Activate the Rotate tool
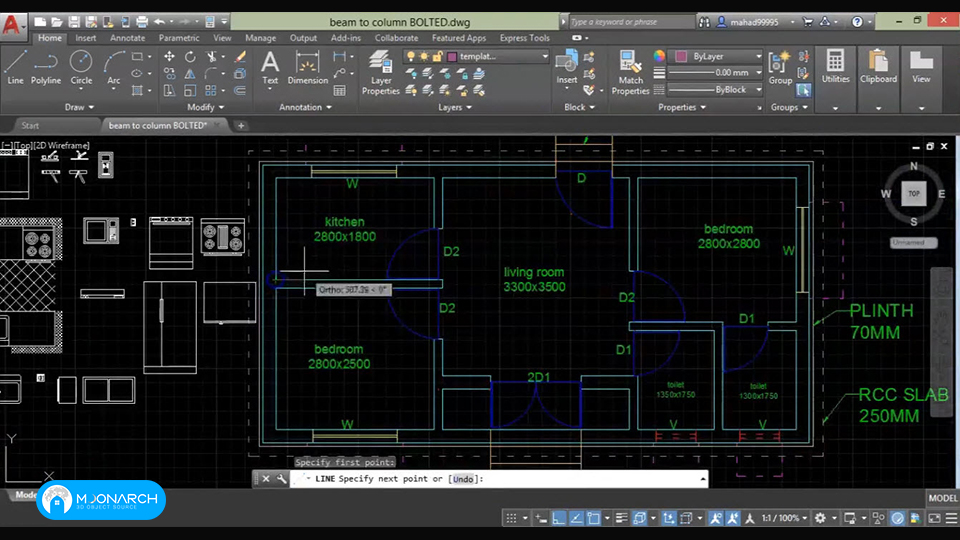The height and width of the screenshot is (540, 960). tap(190, 56)
